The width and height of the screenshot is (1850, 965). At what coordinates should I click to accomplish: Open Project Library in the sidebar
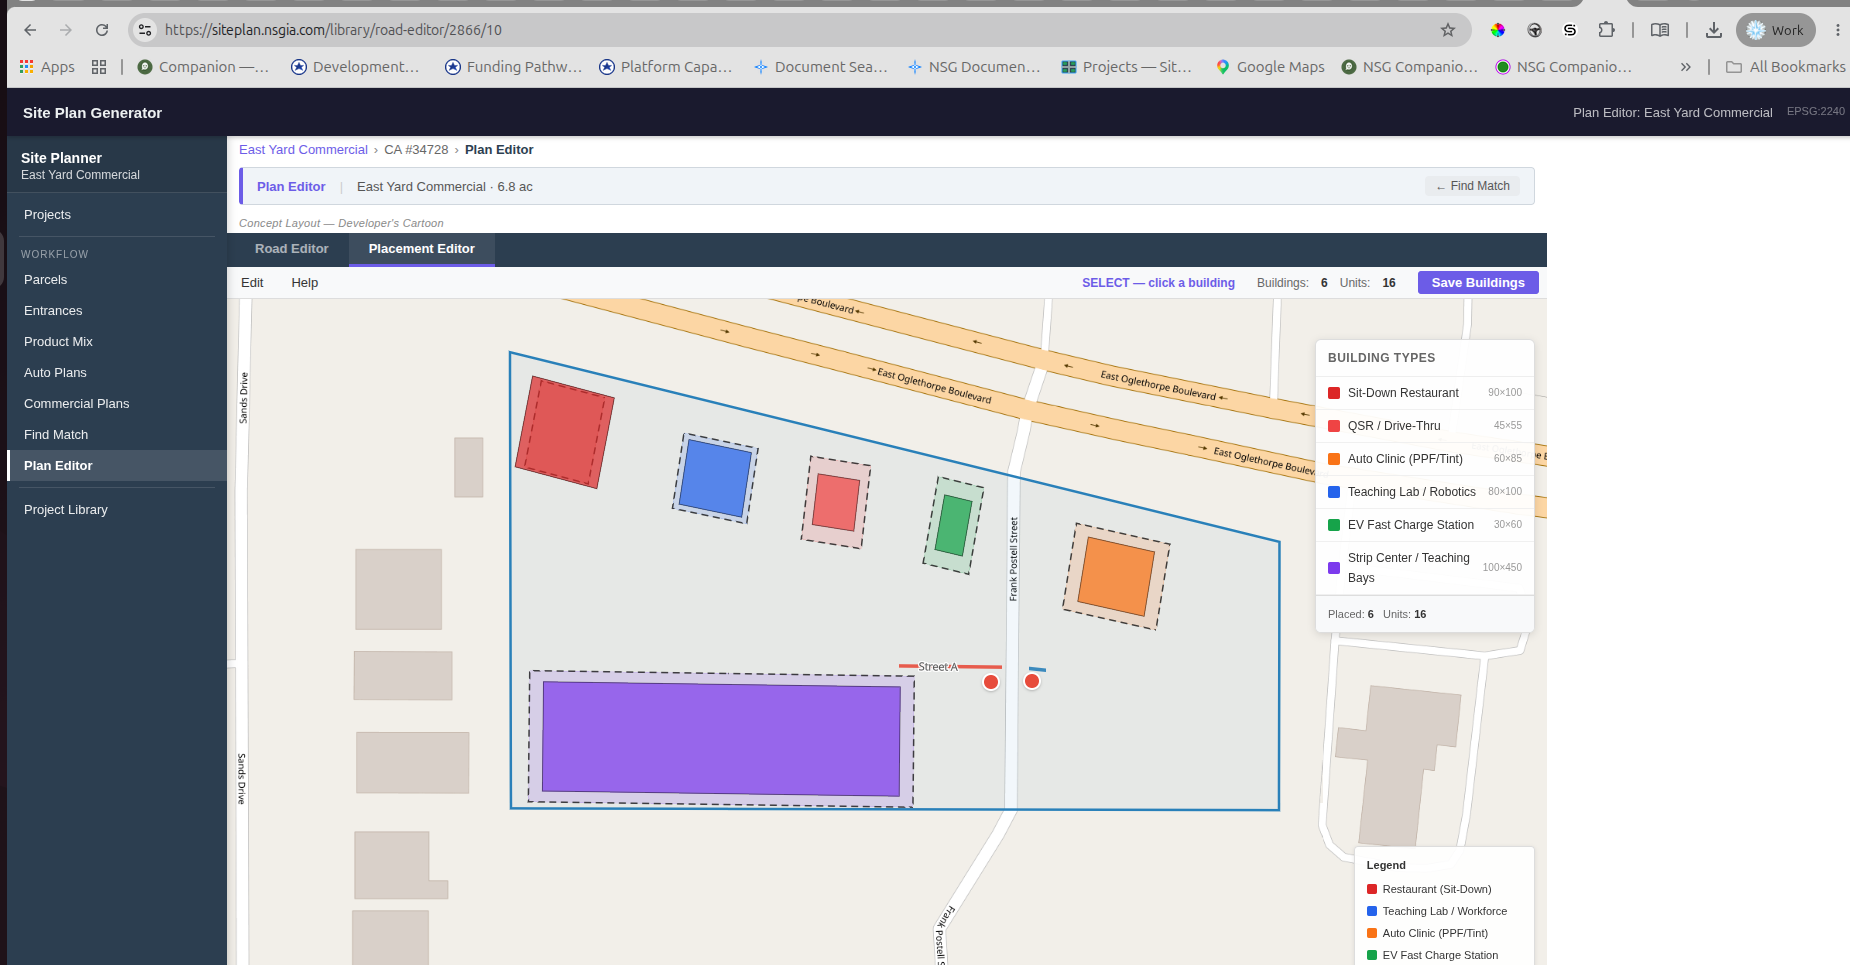117,510
